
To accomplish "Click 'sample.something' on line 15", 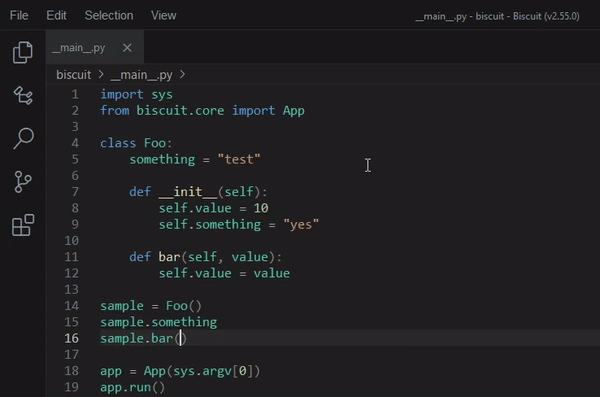I will (158, 322).
